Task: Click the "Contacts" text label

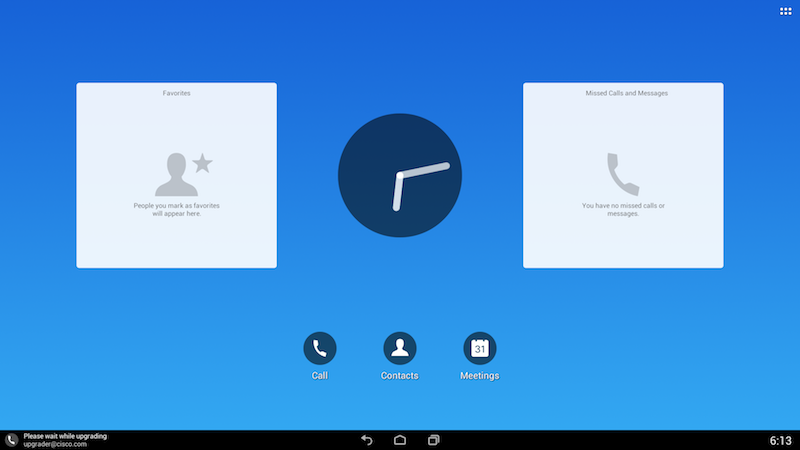Action: click(x=400, y=376)
